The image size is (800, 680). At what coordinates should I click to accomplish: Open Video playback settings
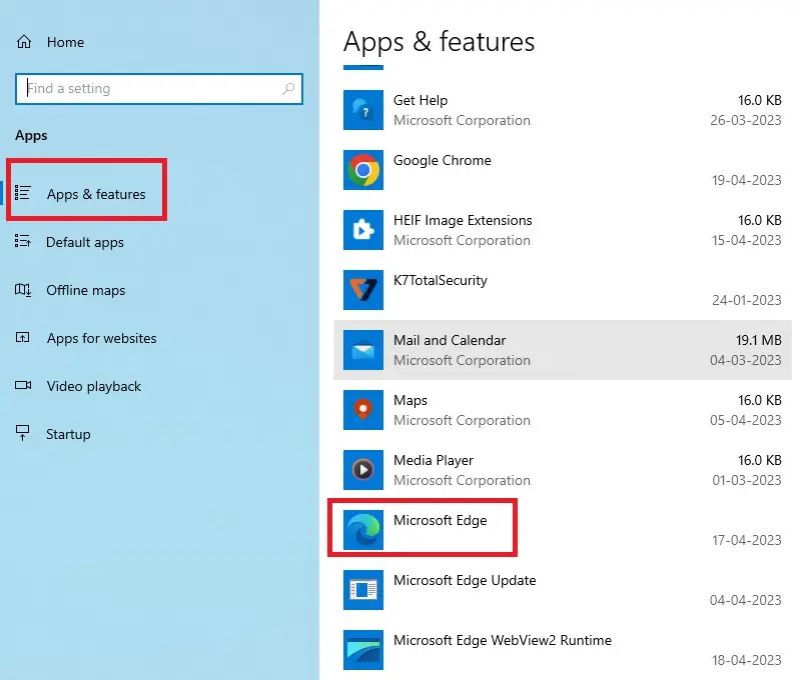click(91, 386)
